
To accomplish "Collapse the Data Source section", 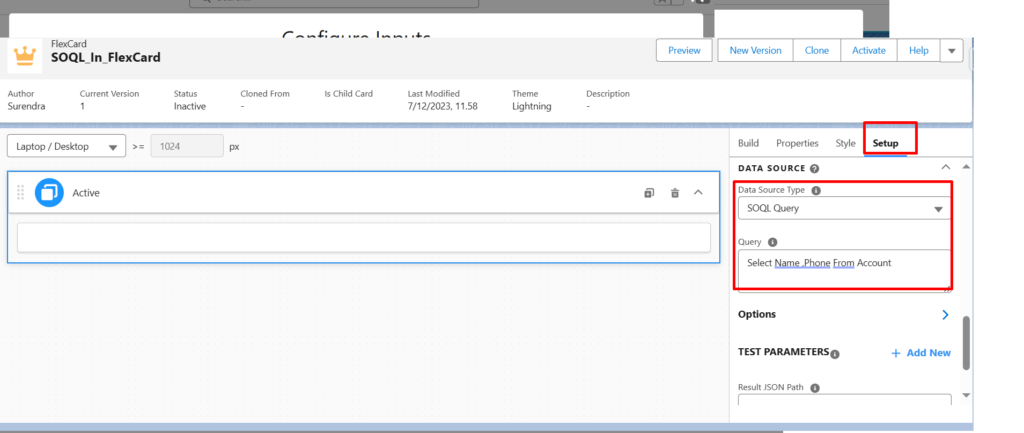I will 945,167.
